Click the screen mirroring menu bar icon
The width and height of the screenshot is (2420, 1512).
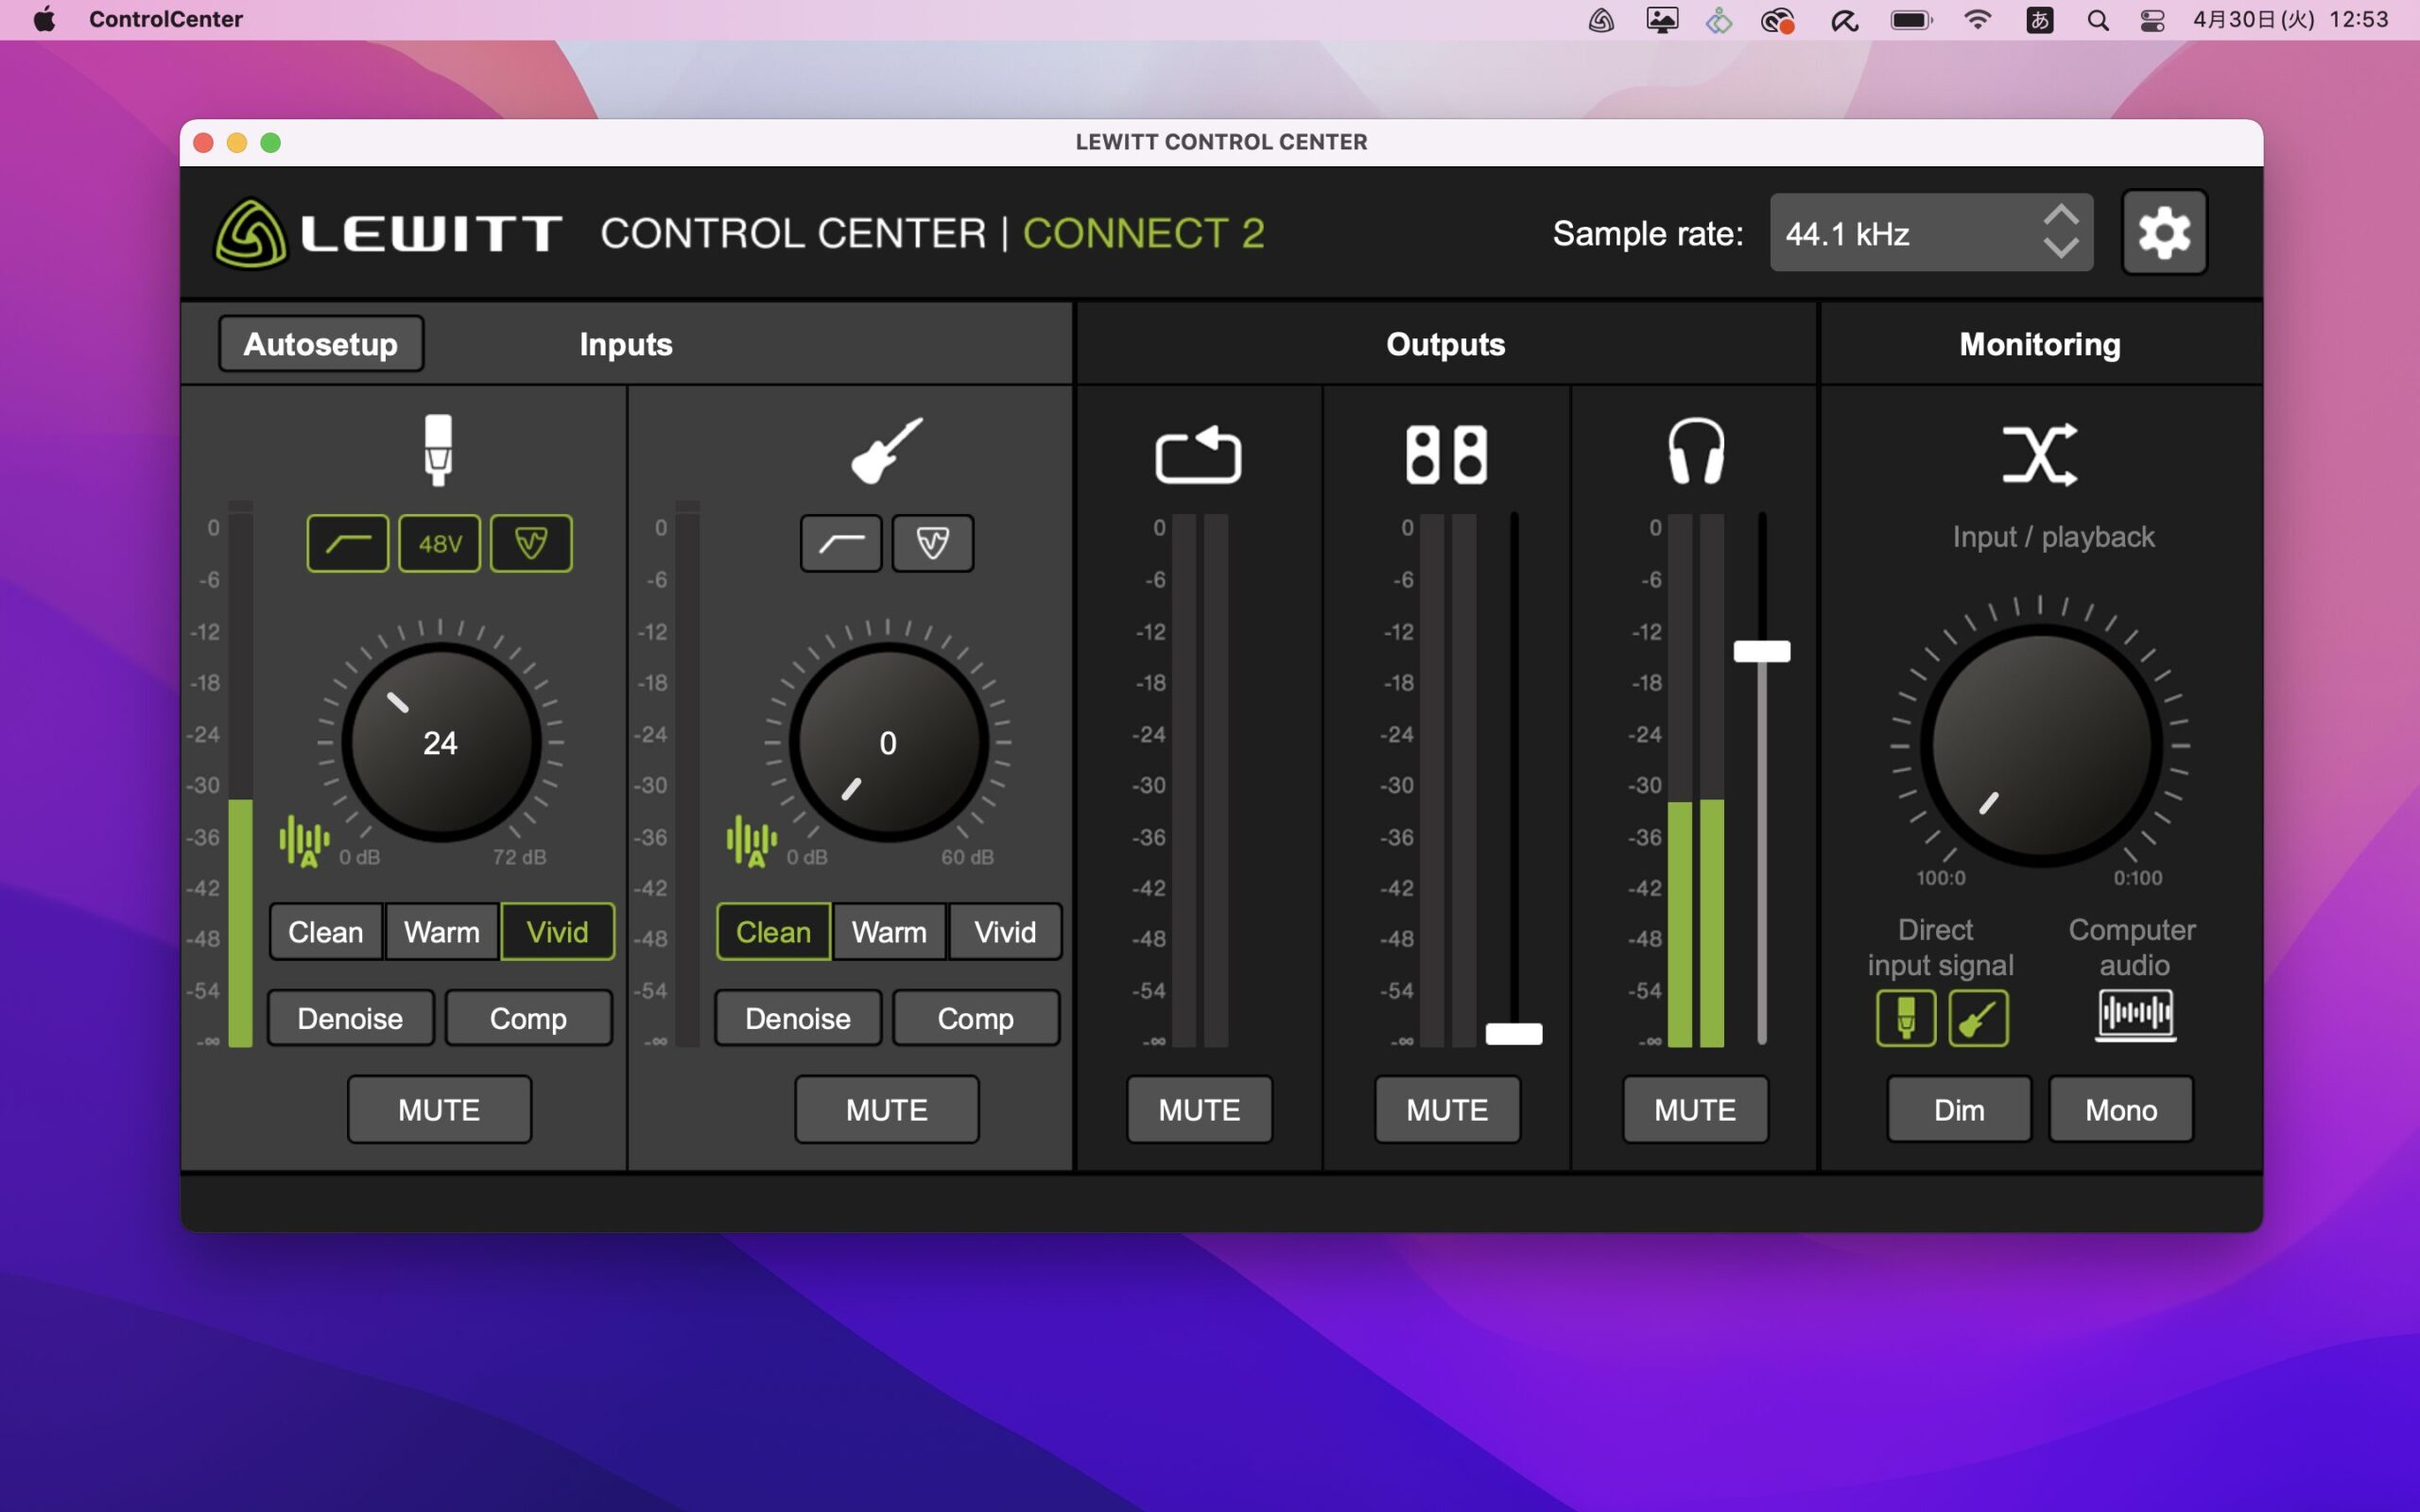(x=1662, y=20)
